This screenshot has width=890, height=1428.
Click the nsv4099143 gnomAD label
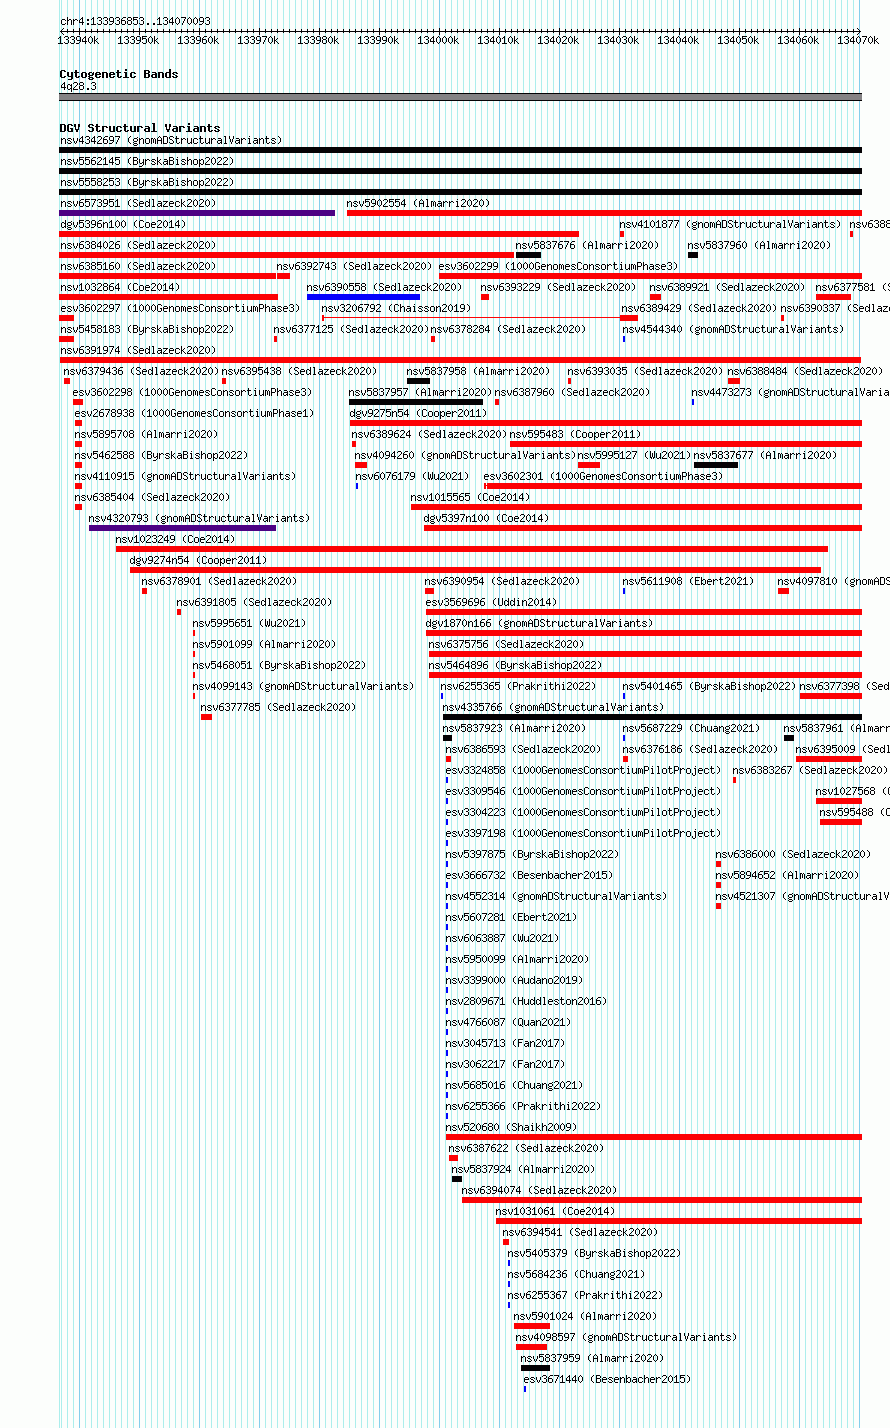303,686
